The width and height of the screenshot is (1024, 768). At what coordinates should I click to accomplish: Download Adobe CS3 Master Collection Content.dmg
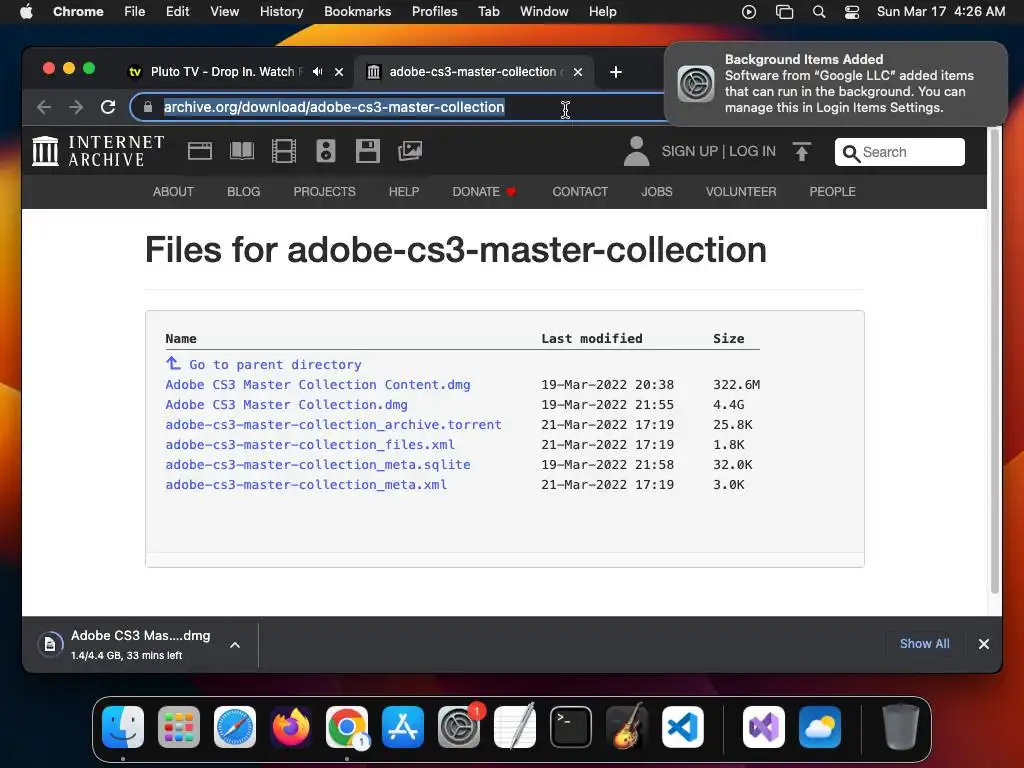(318, 385)
